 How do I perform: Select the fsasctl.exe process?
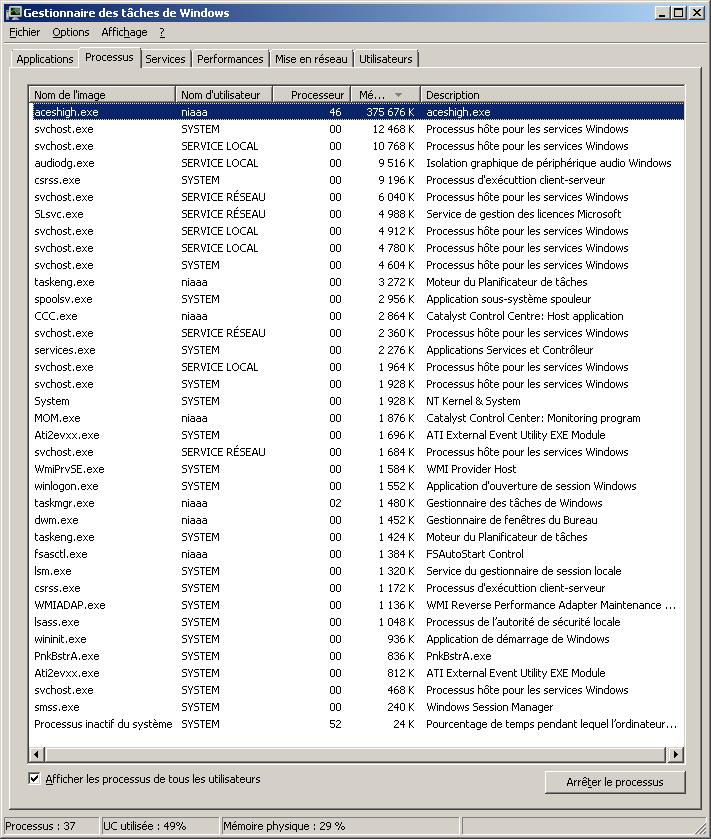(x=356, y=554)
